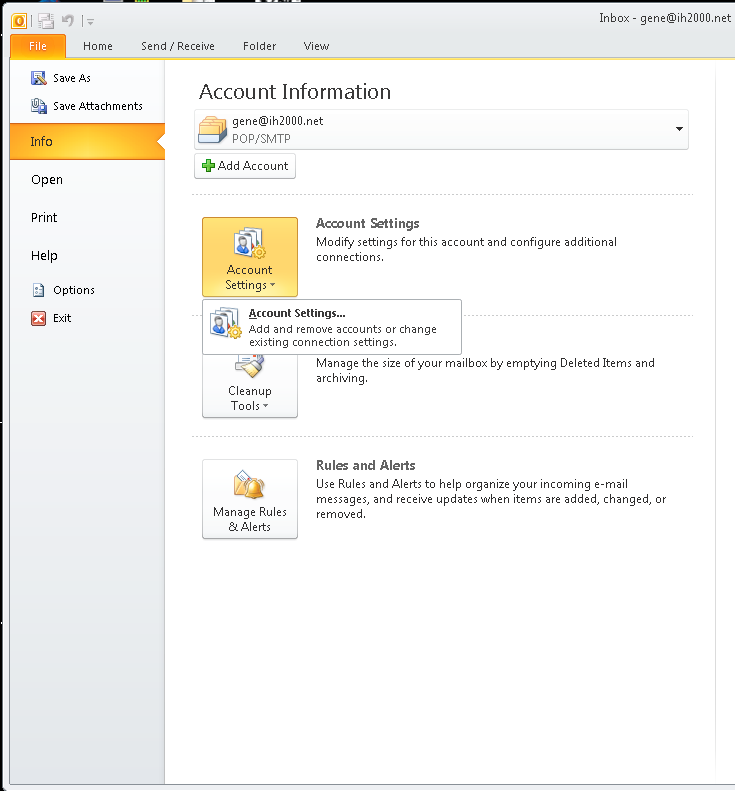Click the gene@ih2000.net account name text
Image resolution: width=735 pixels, height=791 pixels.
pos(278,121)
